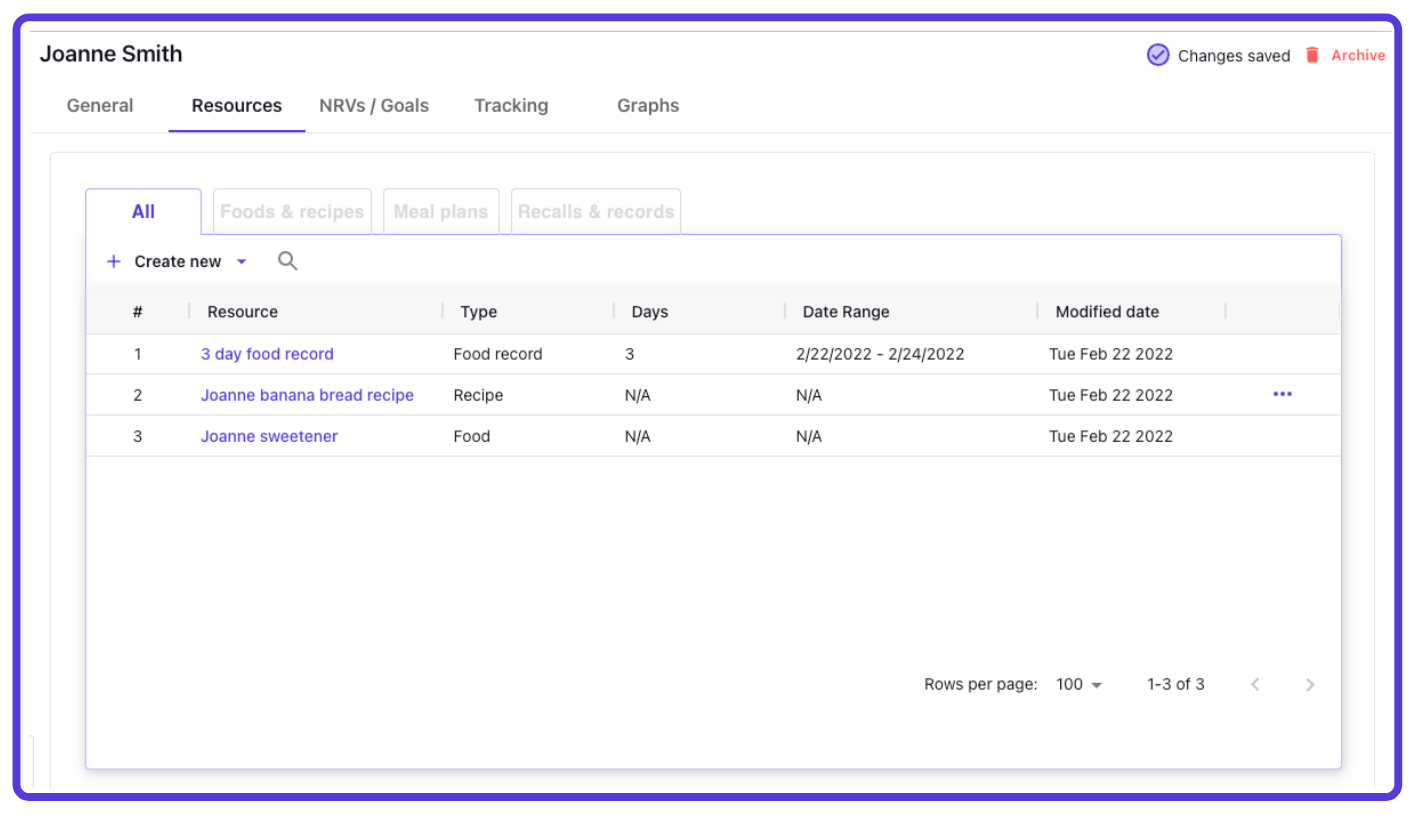Click the # column header
This screenshot has height=815, width=1410.
coord(138,312)
